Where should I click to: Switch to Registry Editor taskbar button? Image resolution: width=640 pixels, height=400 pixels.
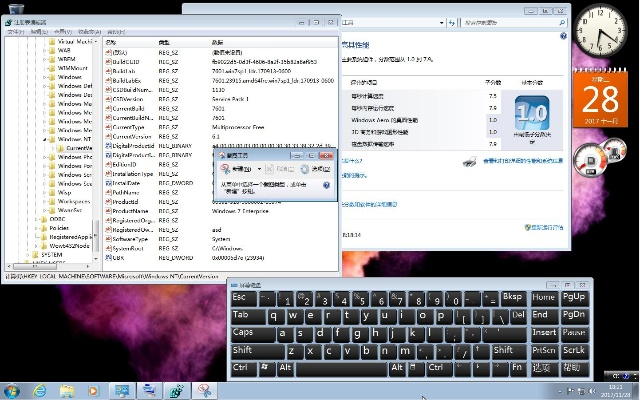177,391
